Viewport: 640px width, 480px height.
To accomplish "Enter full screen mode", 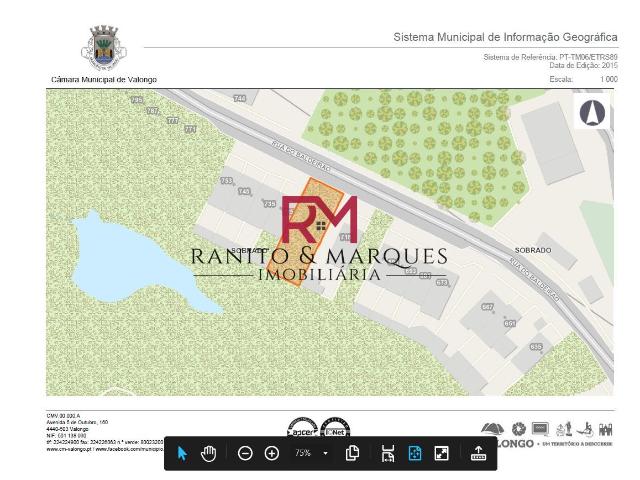I will click(441, 453).
